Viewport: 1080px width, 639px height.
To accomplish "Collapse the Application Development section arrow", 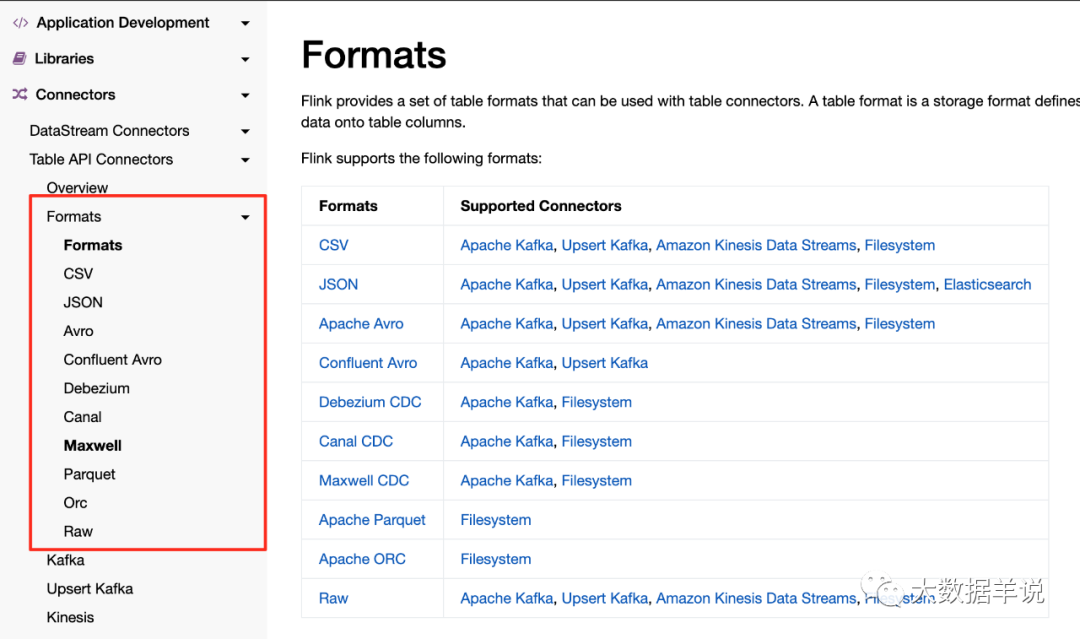I will click(245, 23).
